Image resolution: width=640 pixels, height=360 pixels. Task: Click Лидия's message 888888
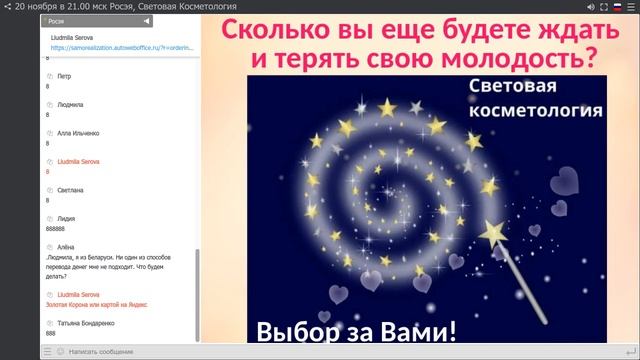55,229
